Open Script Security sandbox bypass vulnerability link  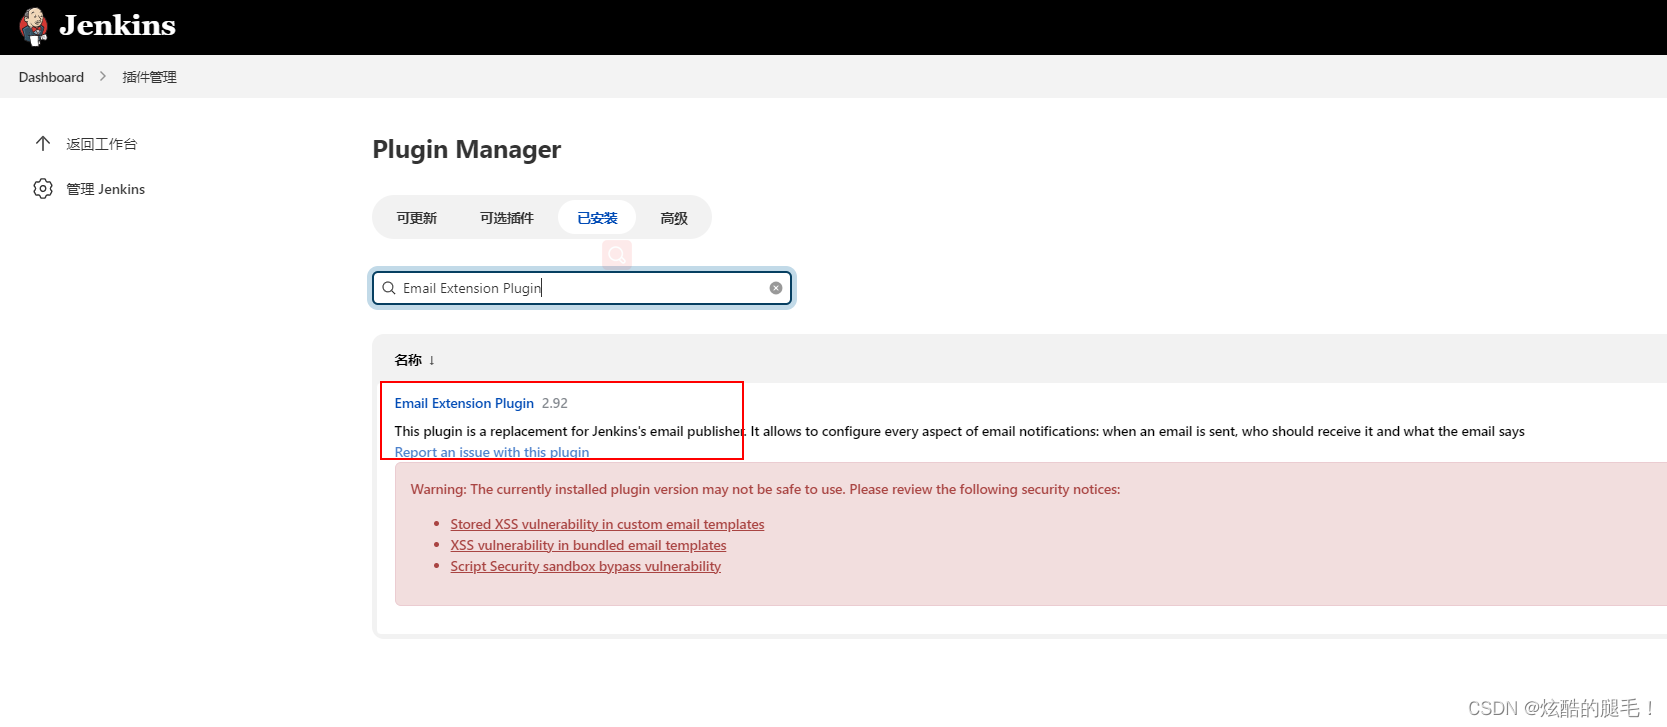click(x=585, y=566)
